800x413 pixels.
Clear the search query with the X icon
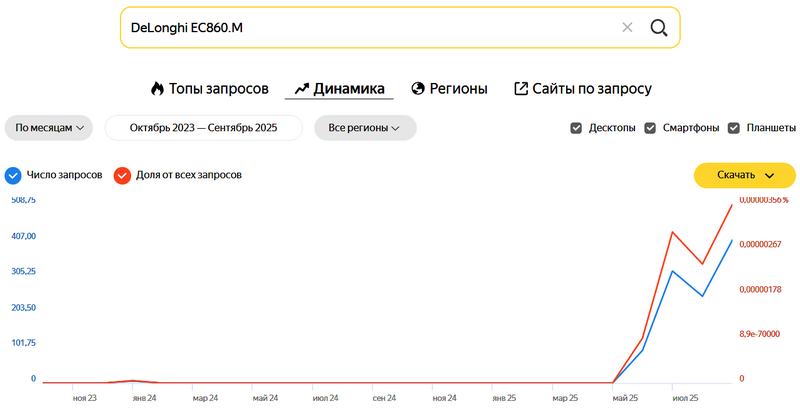(627, 28)
